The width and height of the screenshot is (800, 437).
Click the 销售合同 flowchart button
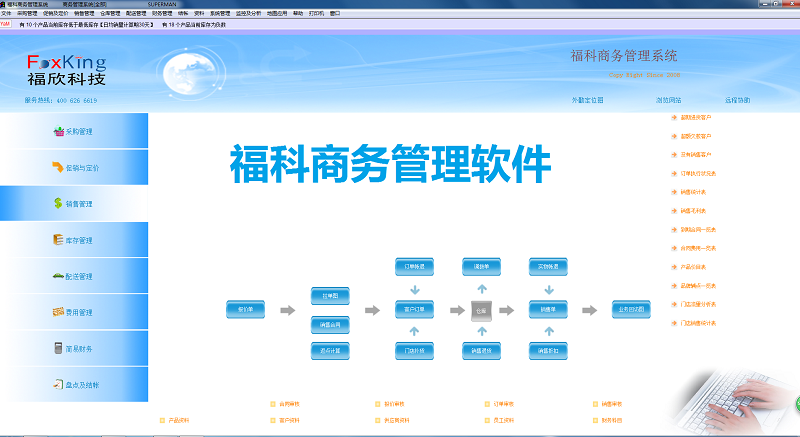click(x=330, y=324)
